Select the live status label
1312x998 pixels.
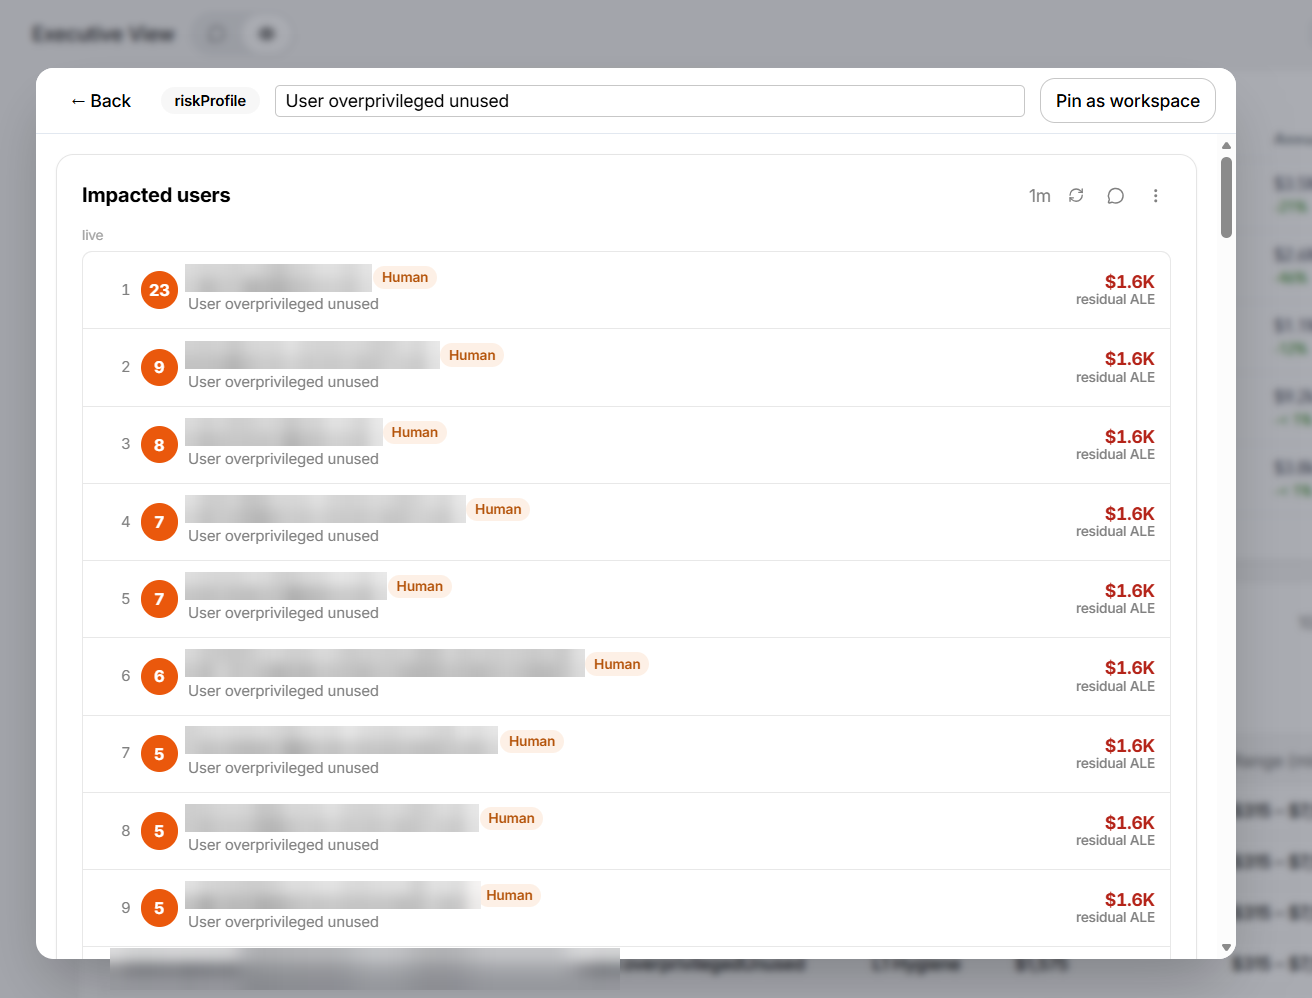92,235
